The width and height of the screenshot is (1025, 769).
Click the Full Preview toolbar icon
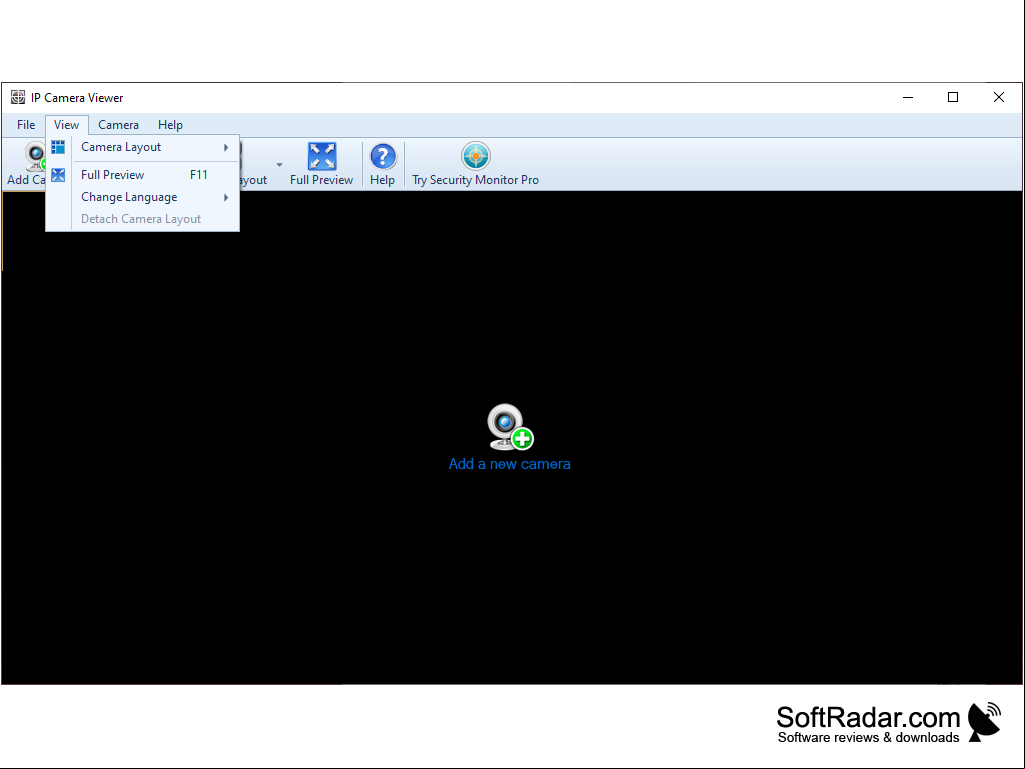(x=322, y=156)
